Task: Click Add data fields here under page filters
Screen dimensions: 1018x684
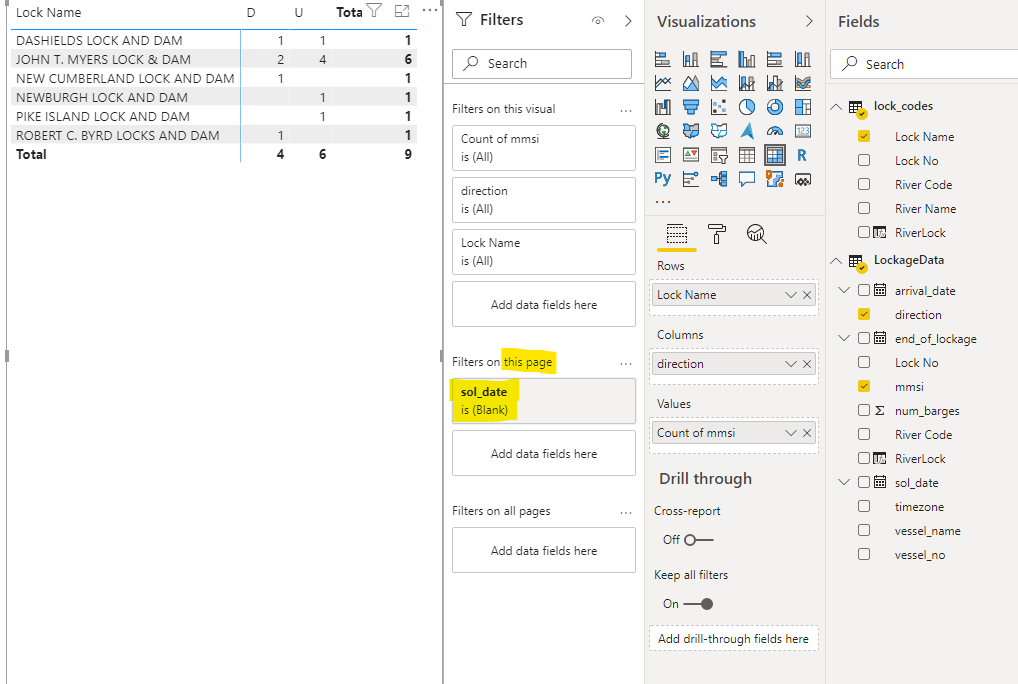Action: (543, 453)
